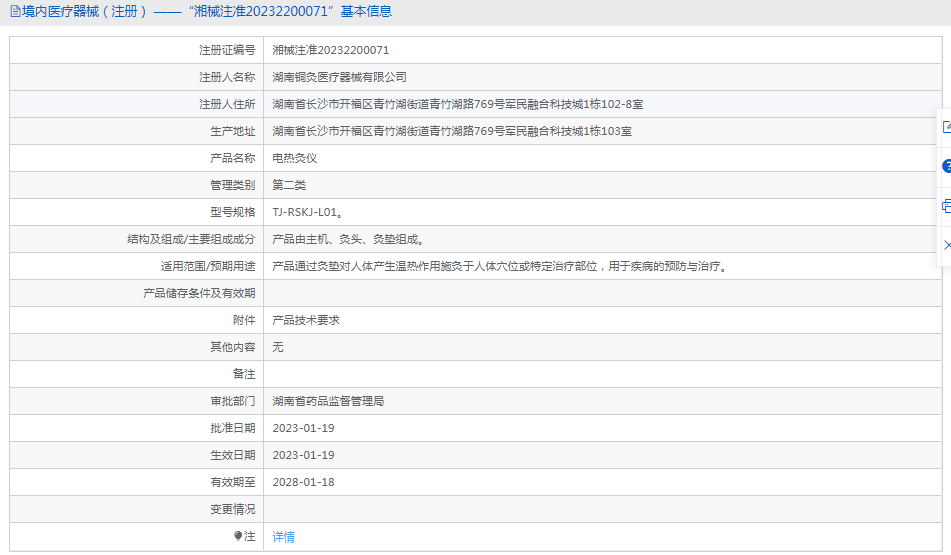Click the 变更情况 label

coord(233,510)
